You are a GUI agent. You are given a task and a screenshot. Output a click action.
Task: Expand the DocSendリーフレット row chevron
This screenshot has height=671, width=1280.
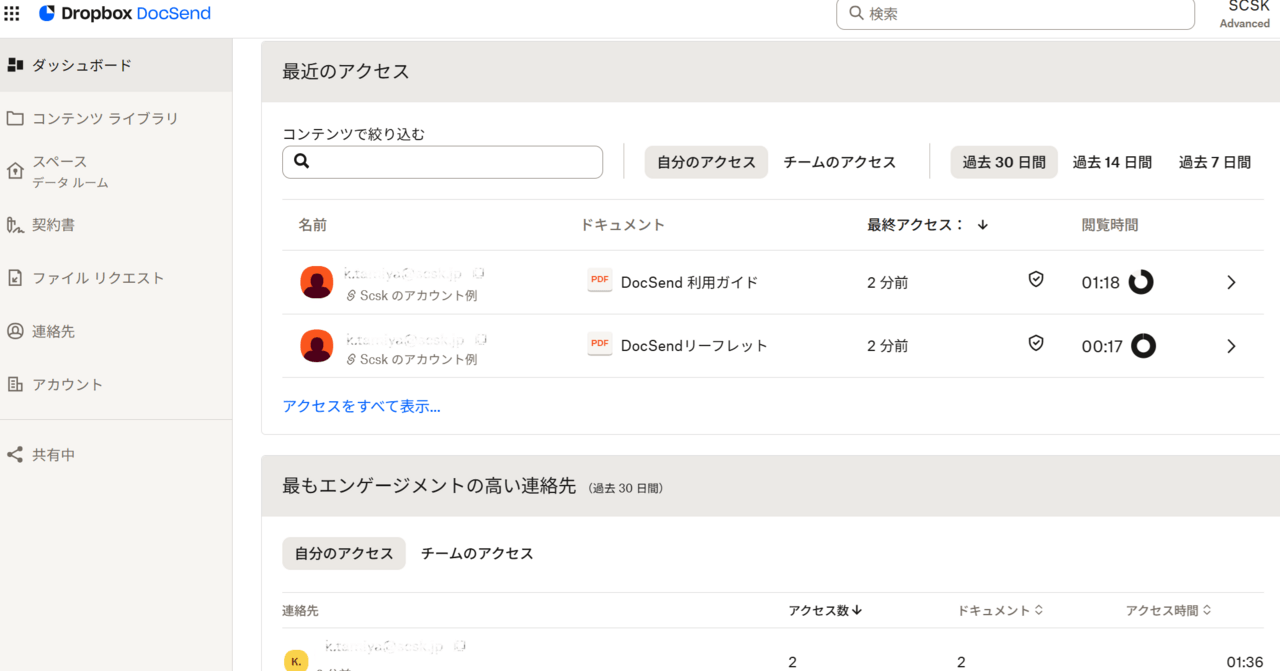point(1231,346)
